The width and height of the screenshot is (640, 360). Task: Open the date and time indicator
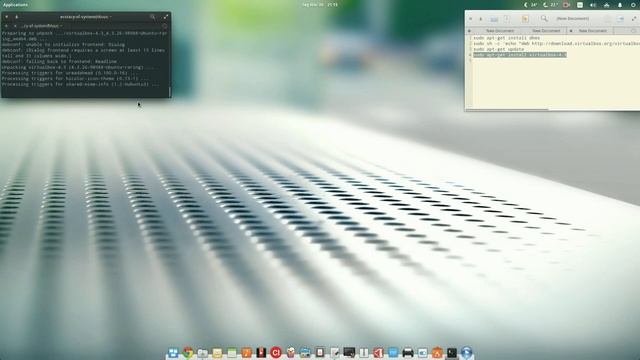(x=320, y=4)
